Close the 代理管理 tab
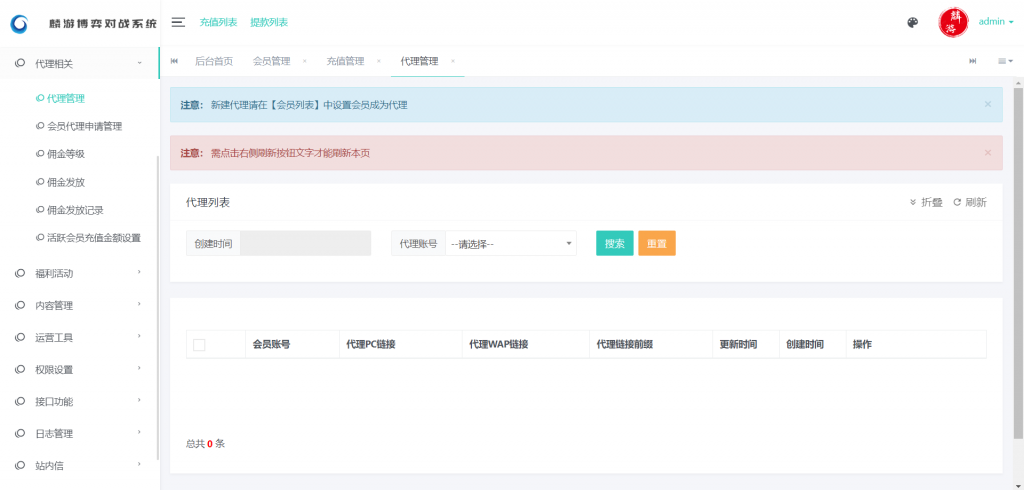The width and height of the screenshot is (1024, 490). tap(453, 61)
